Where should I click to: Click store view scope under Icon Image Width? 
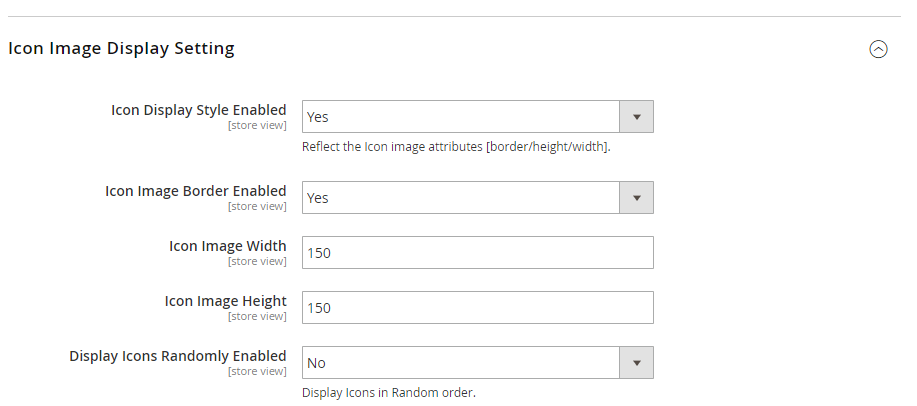click(257, 262)
